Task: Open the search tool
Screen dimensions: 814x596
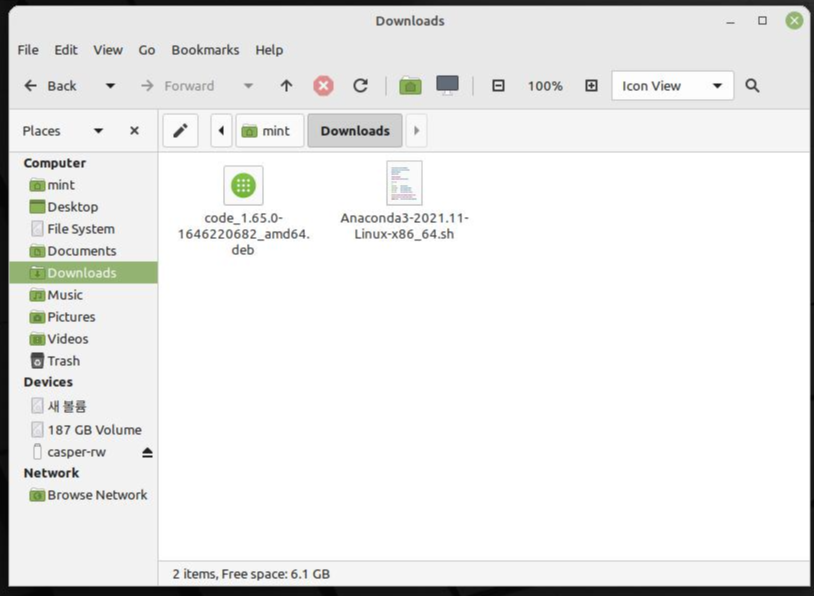Action: (x=752, y=86)
